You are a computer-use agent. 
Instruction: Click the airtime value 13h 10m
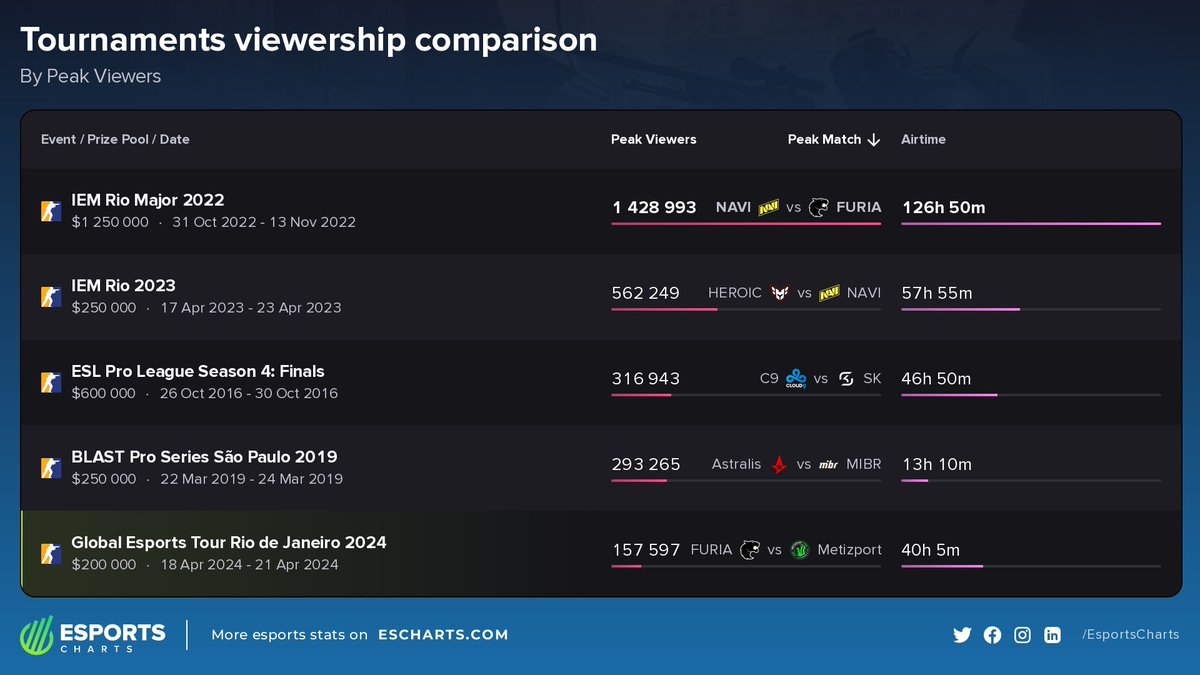click(936, 464)
